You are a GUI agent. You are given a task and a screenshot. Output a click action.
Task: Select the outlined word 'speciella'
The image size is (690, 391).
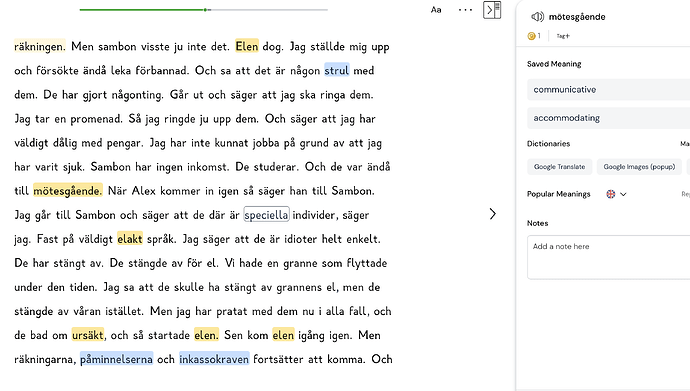[267, 215]
